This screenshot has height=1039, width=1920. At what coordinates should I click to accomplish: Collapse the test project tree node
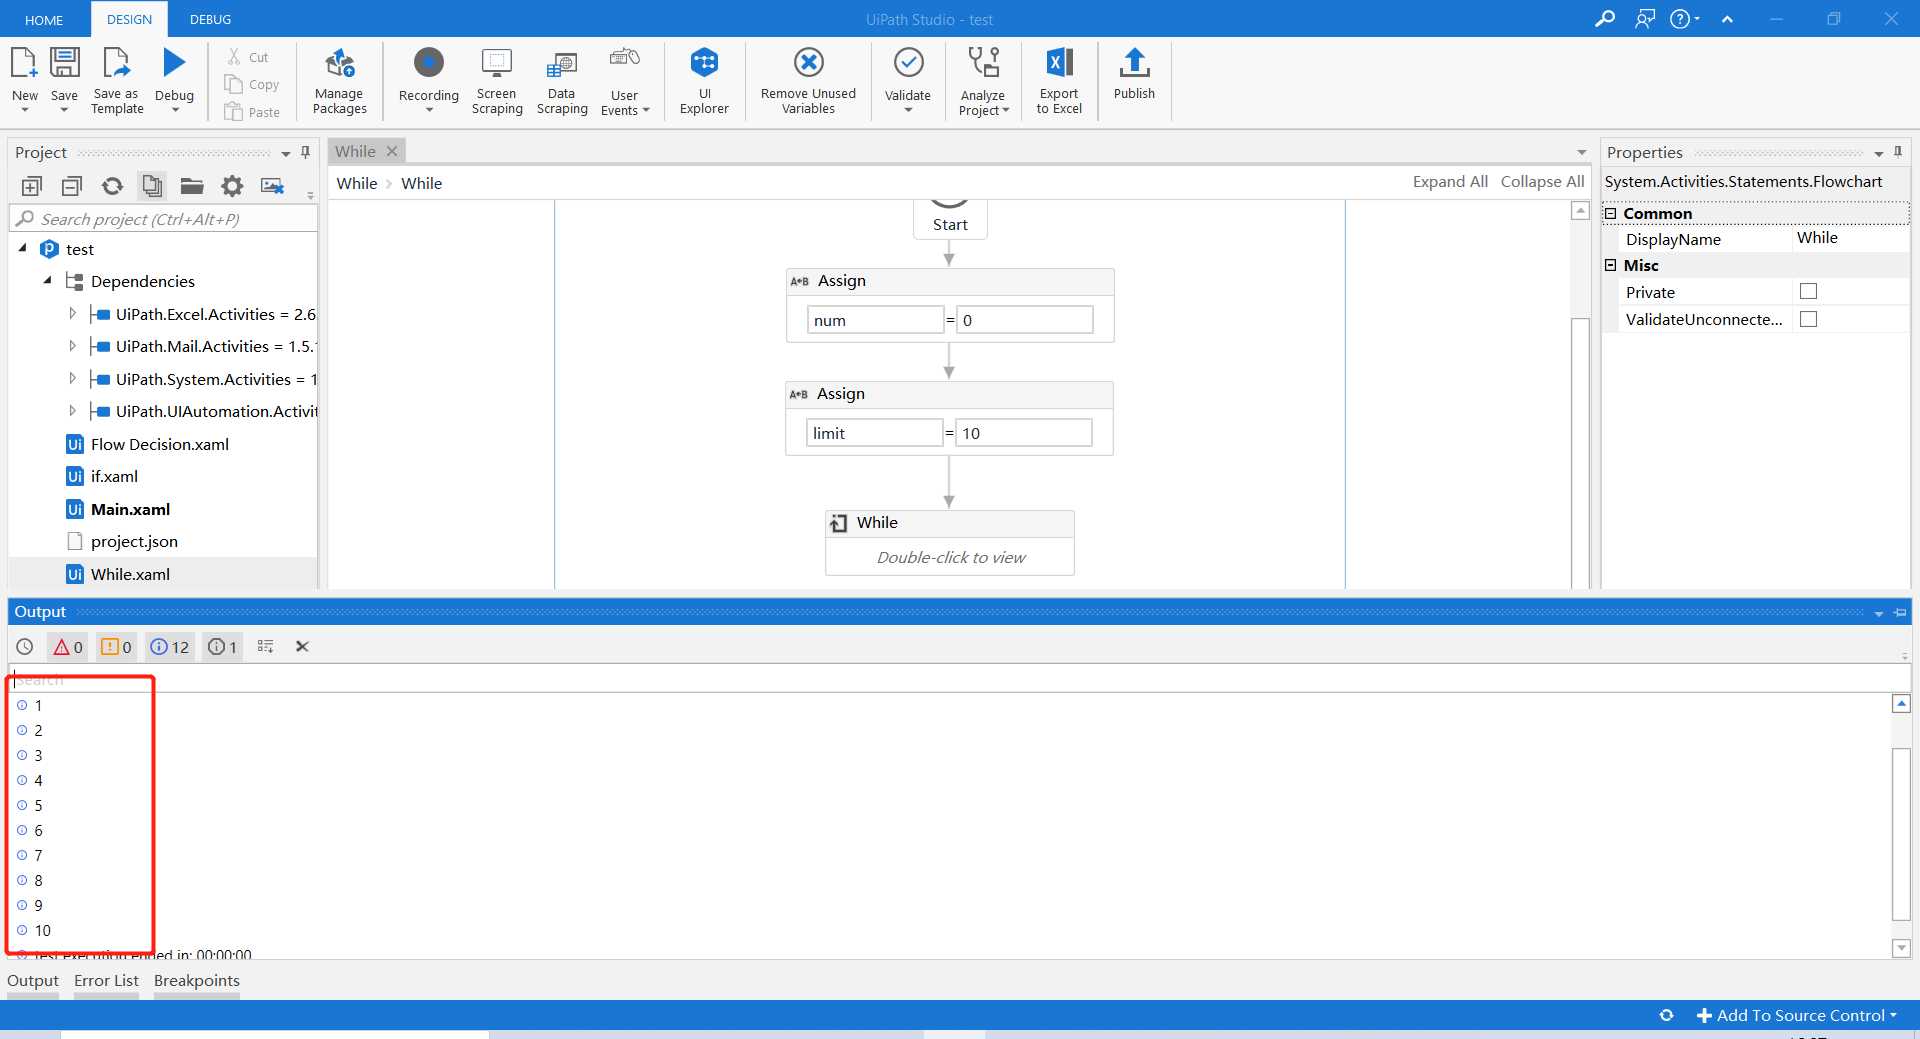pyautogui.click(x=23, y=248)
